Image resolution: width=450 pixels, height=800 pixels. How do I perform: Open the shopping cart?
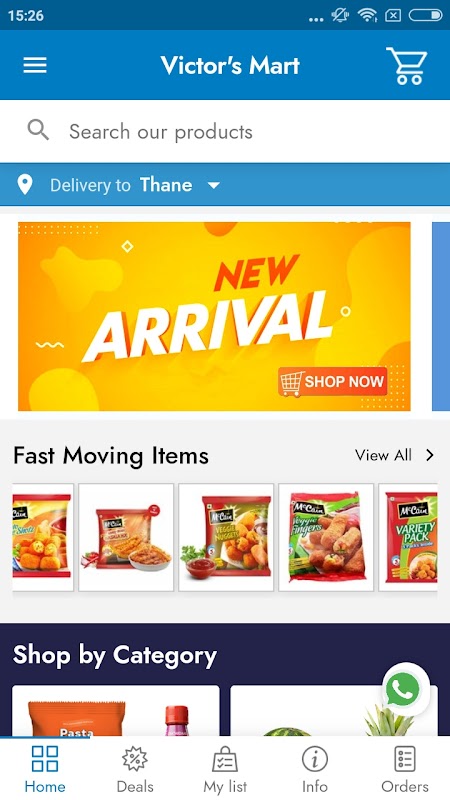click(x=407, y=66)
